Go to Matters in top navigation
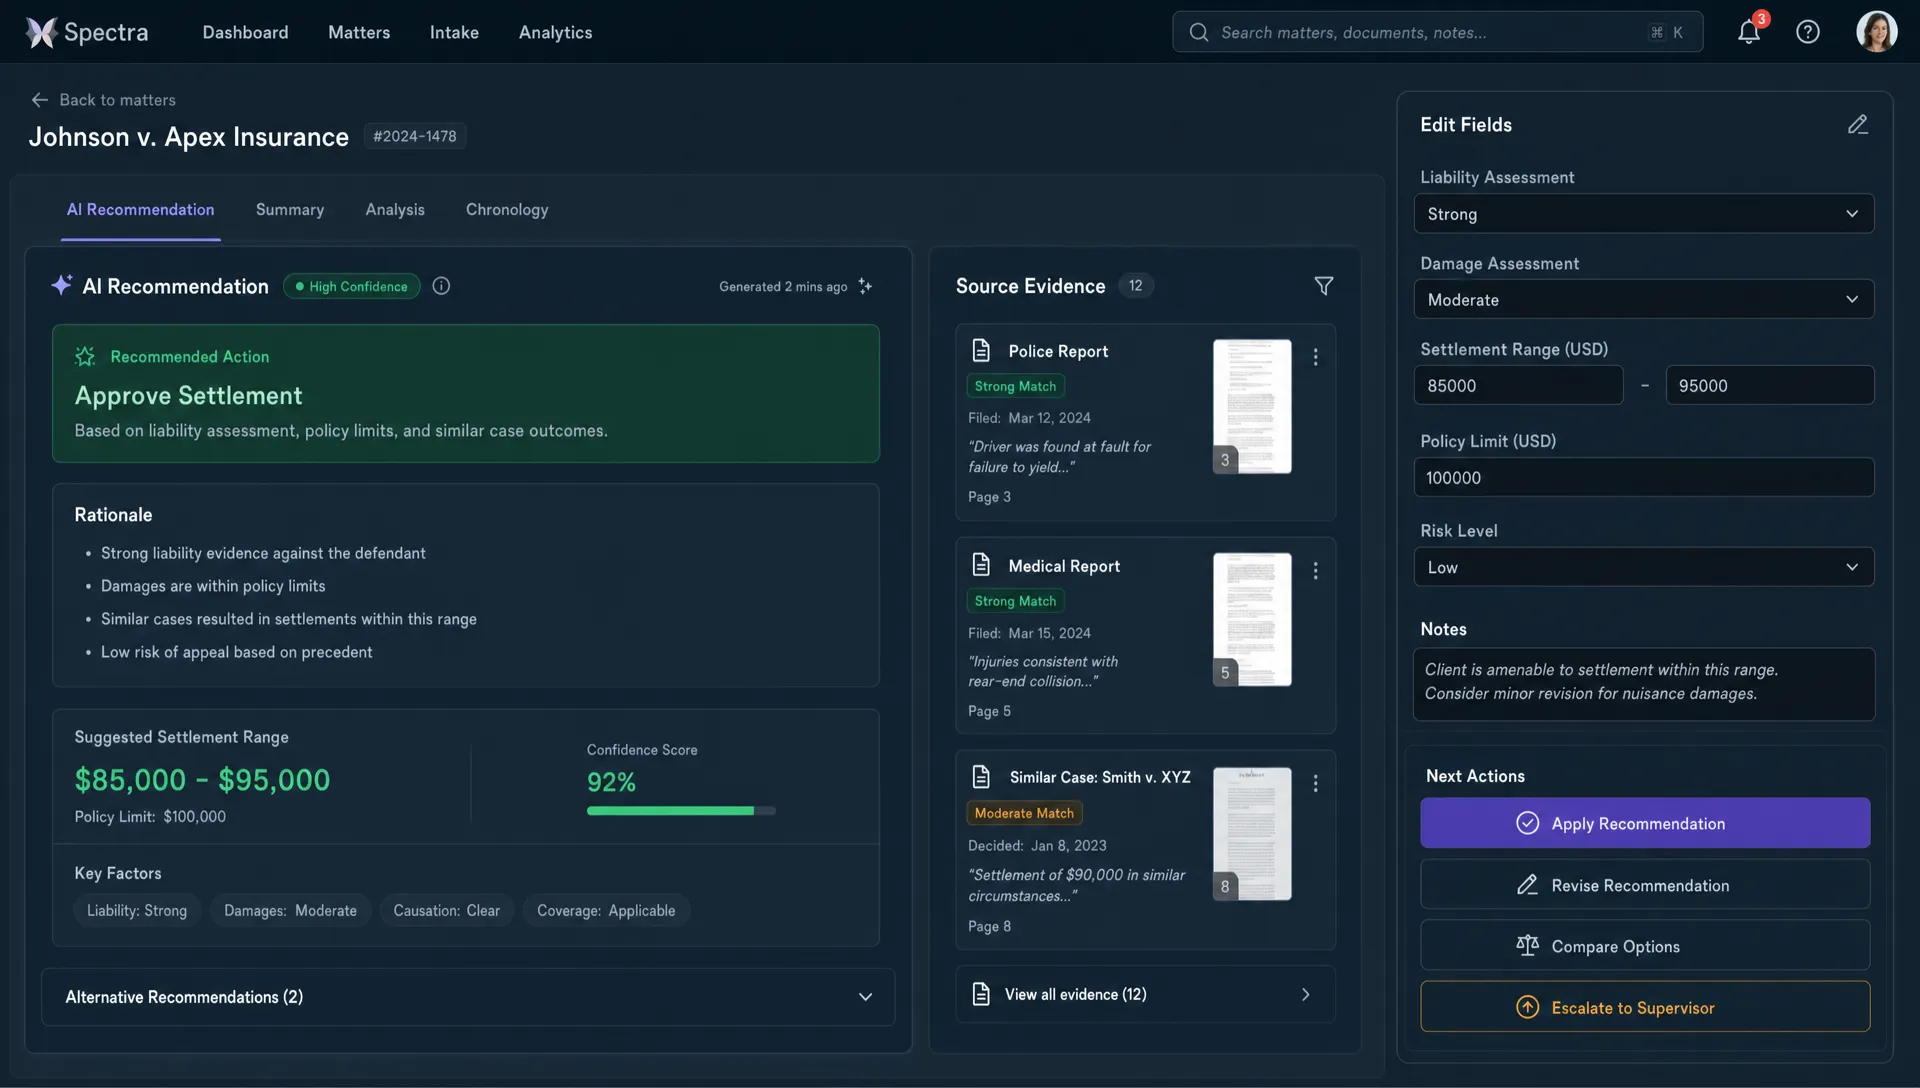The width and height of the screenshot is (1920, 1088). click(x=359, y=32)
